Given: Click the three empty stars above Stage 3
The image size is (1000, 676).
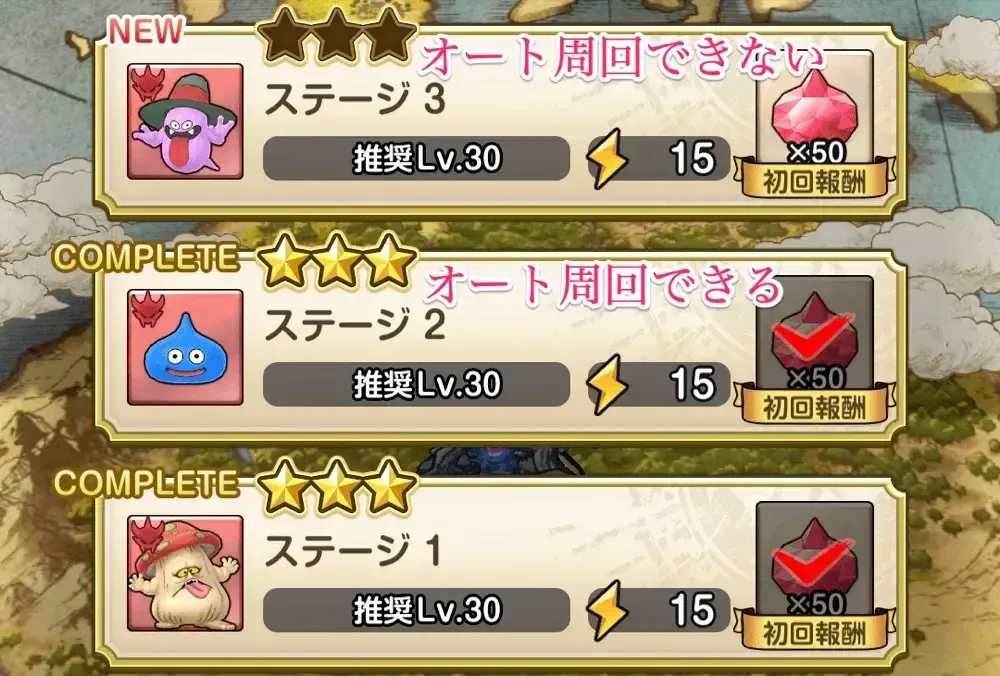Looking at the screenshot, I should point(337,35).
